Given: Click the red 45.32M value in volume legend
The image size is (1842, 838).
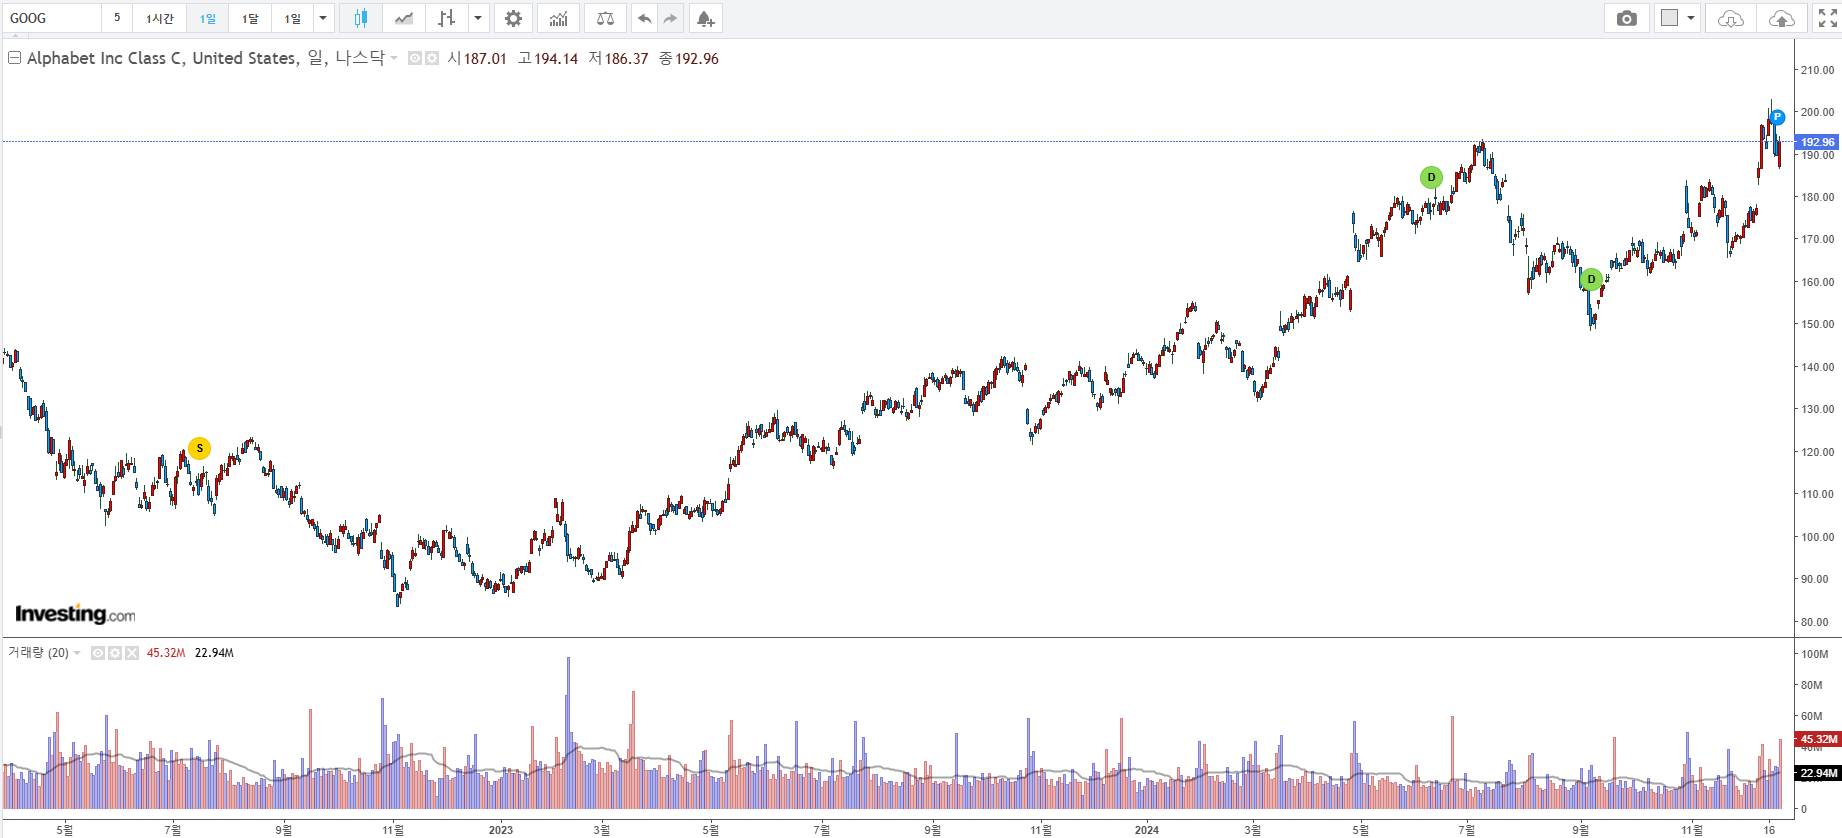Looking at the screenshot, I should pos(166,653).
